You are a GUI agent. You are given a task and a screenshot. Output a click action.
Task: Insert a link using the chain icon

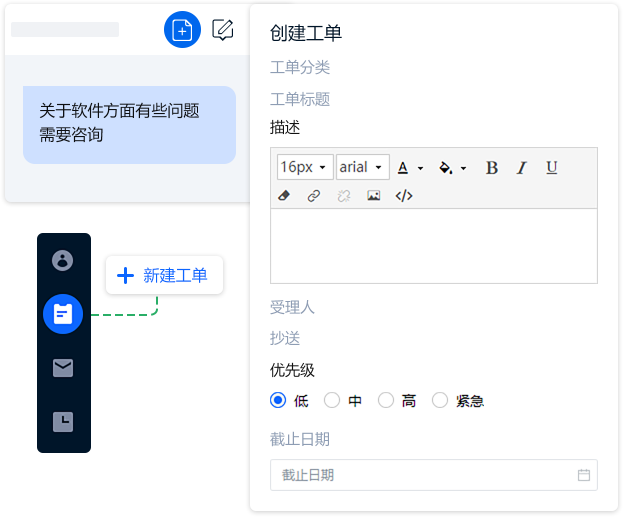313,196
